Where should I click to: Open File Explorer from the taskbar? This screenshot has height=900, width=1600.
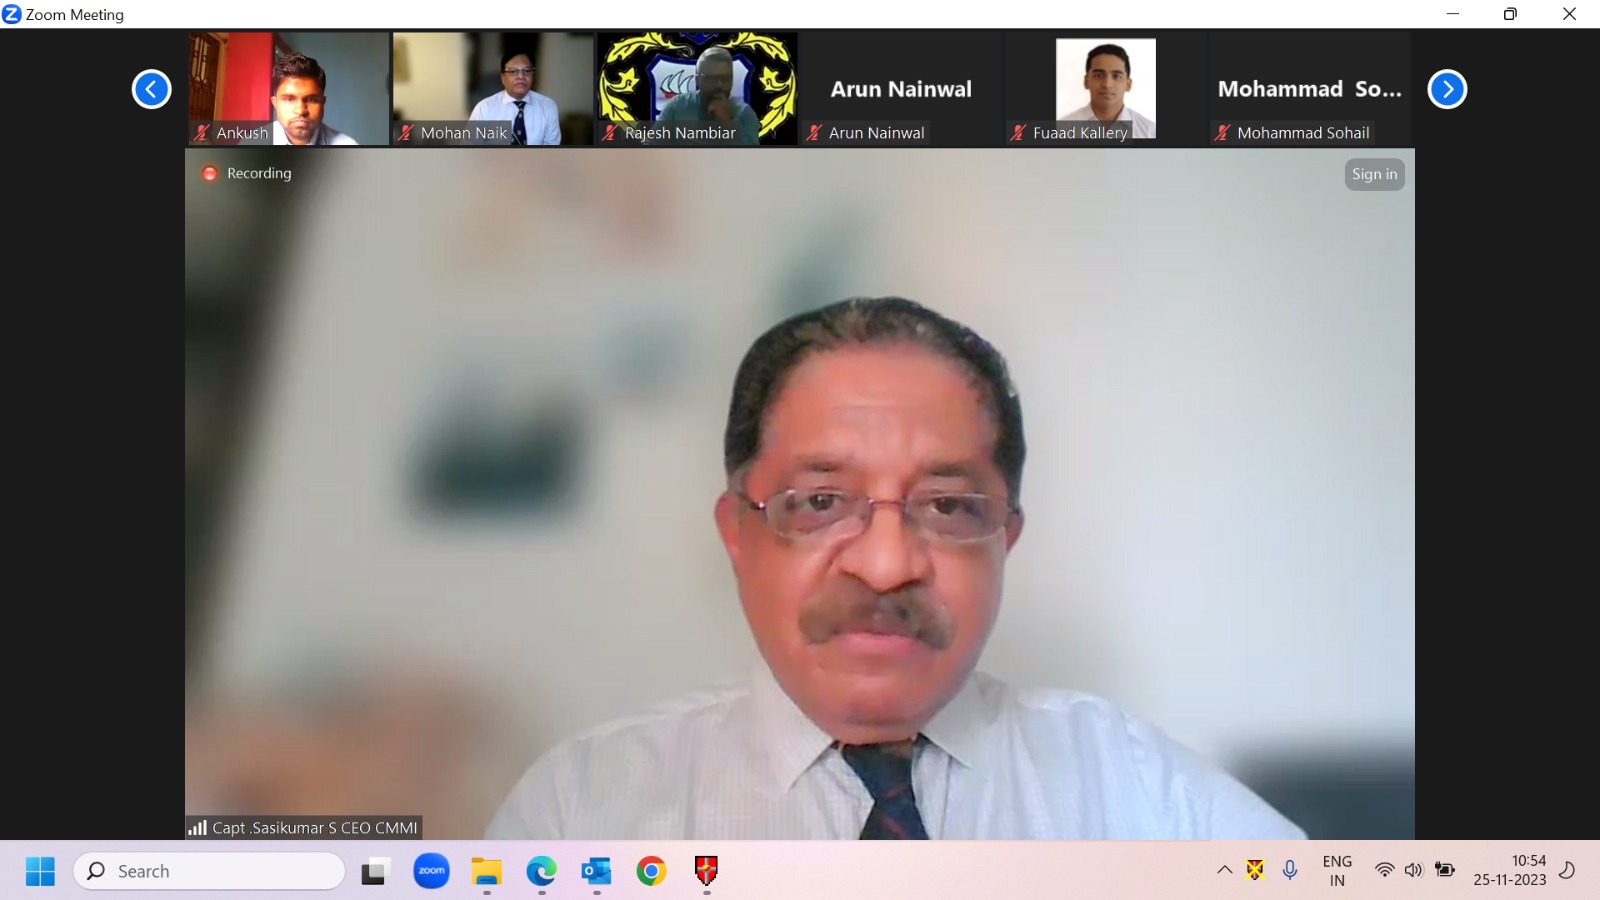pos(487,871)
